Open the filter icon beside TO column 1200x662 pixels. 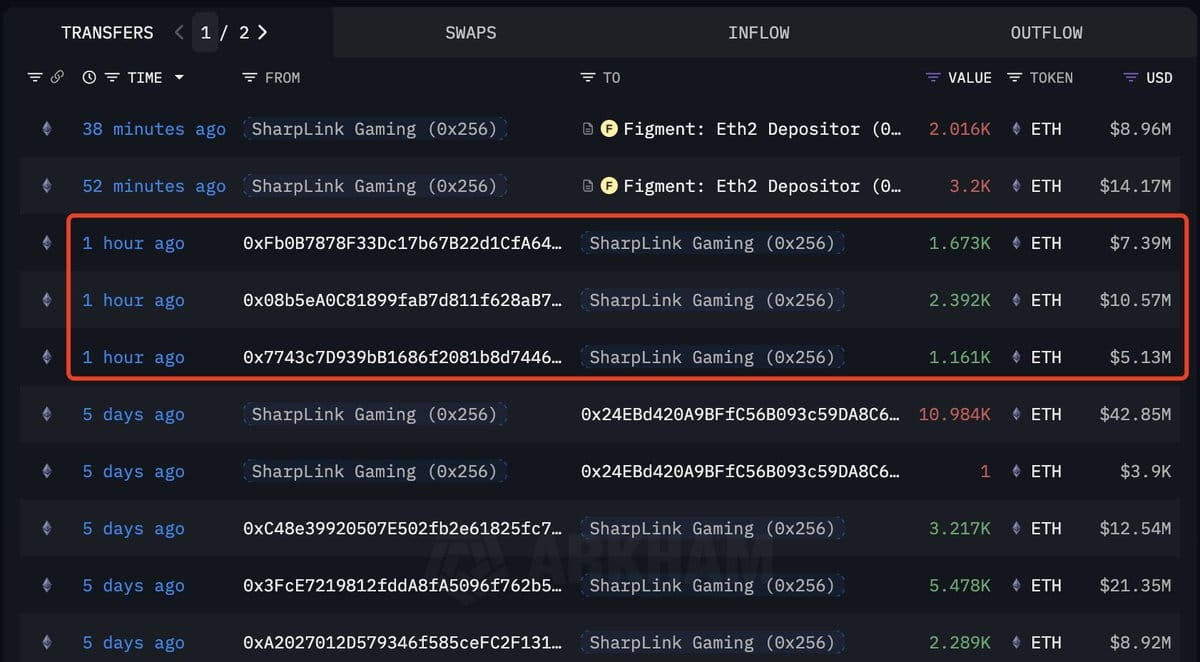(x=588, y=77)
